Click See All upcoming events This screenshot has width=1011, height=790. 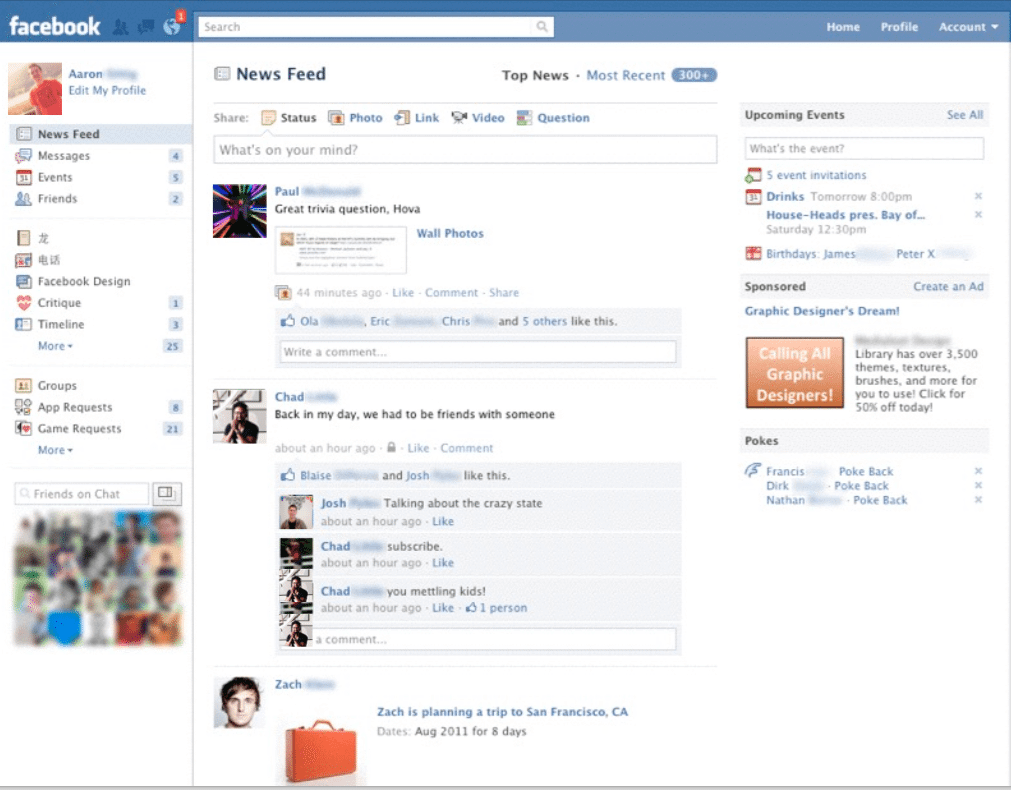(965, 115)
